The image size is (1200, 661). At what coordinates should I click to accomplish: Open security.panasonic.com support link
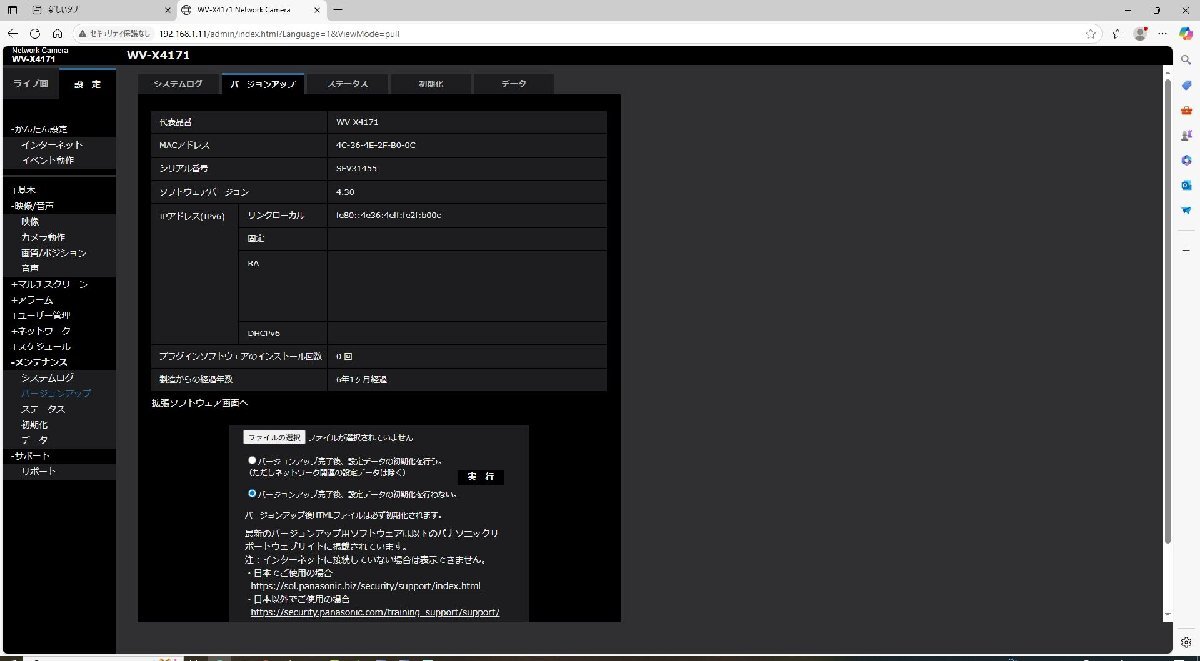(x=374, y=611)
